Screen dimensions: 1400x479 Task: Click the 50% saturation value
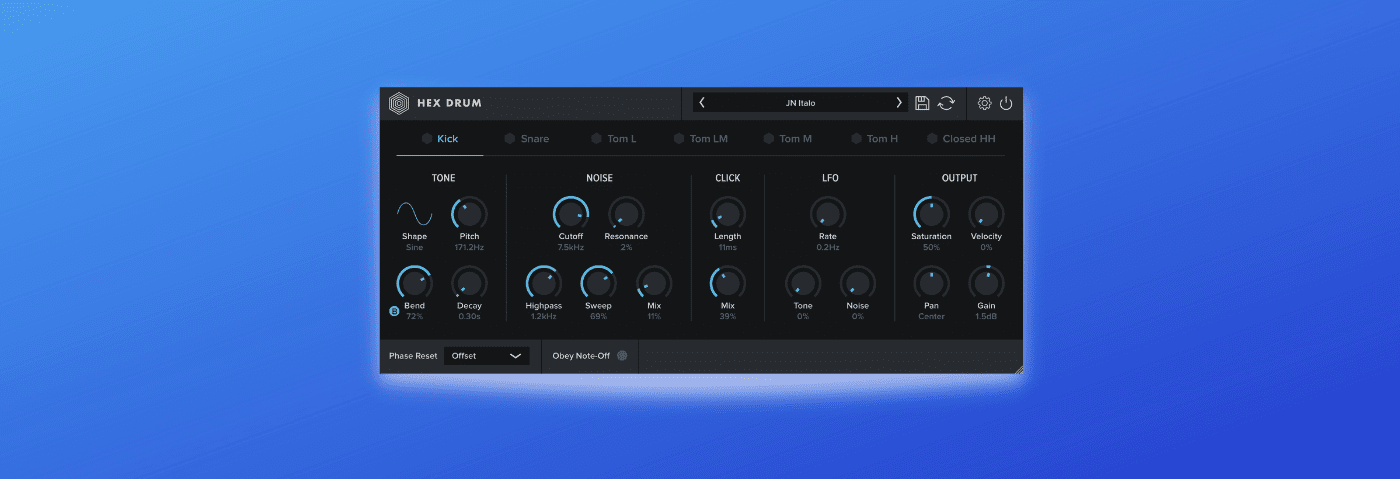coord(931,247)
